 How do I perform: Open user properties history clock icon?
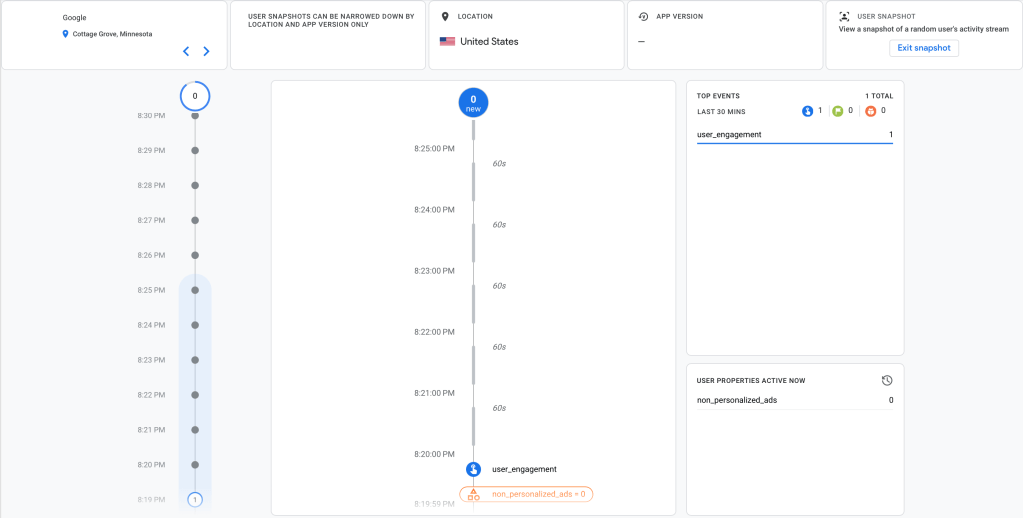(887, 381)
